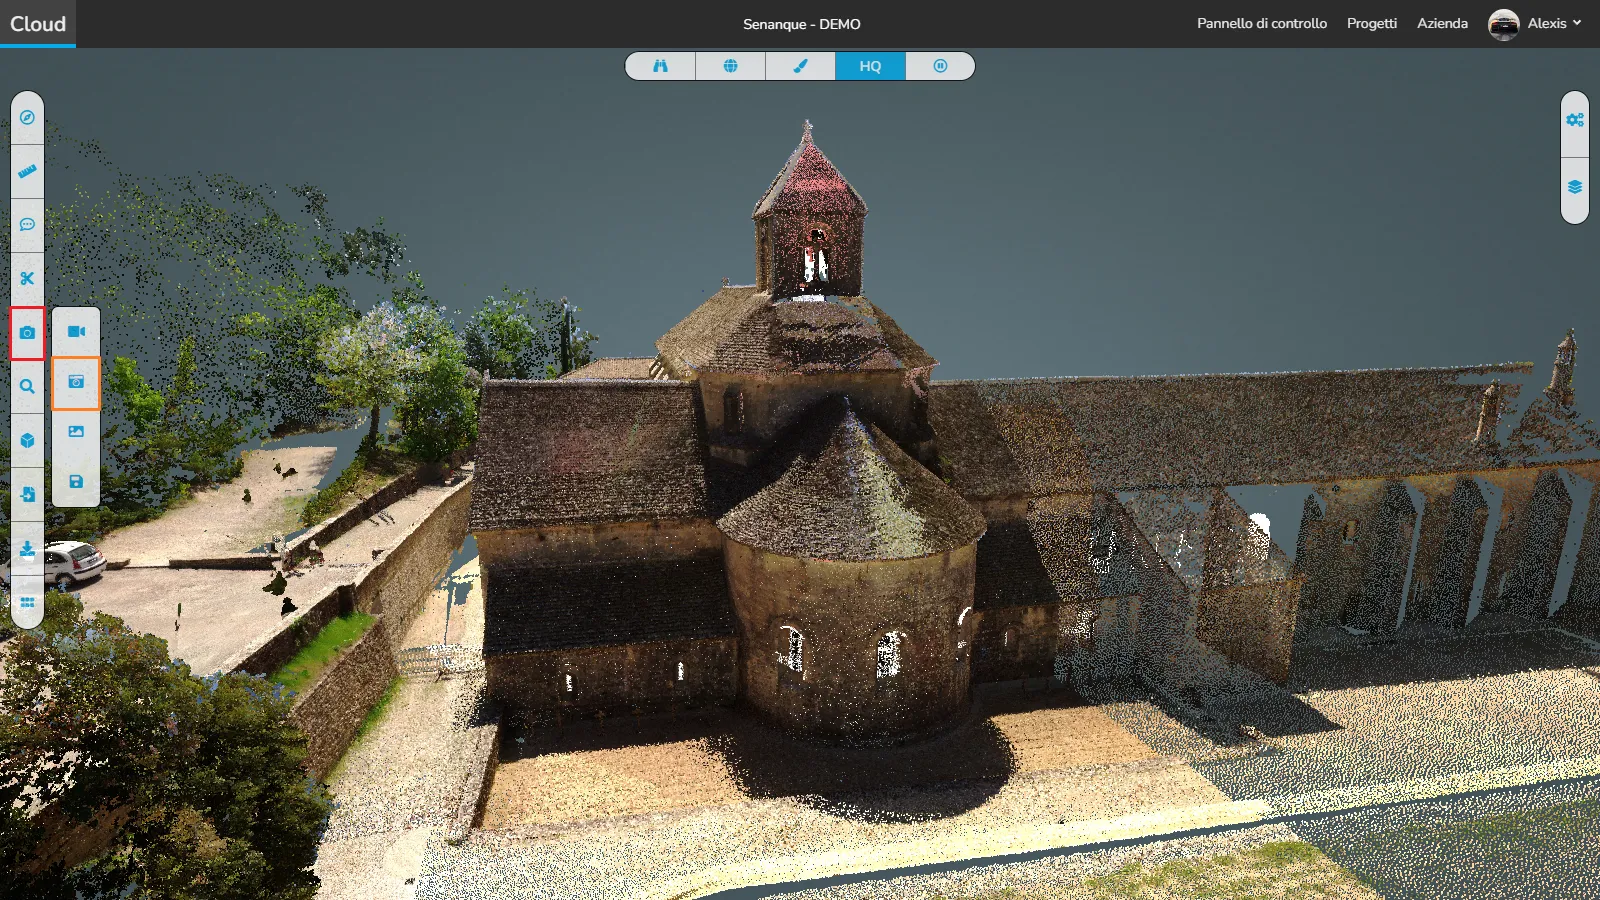Screen dimensions: 1600x900
Task: Open the image gallery icon
Action: (76, 432)
